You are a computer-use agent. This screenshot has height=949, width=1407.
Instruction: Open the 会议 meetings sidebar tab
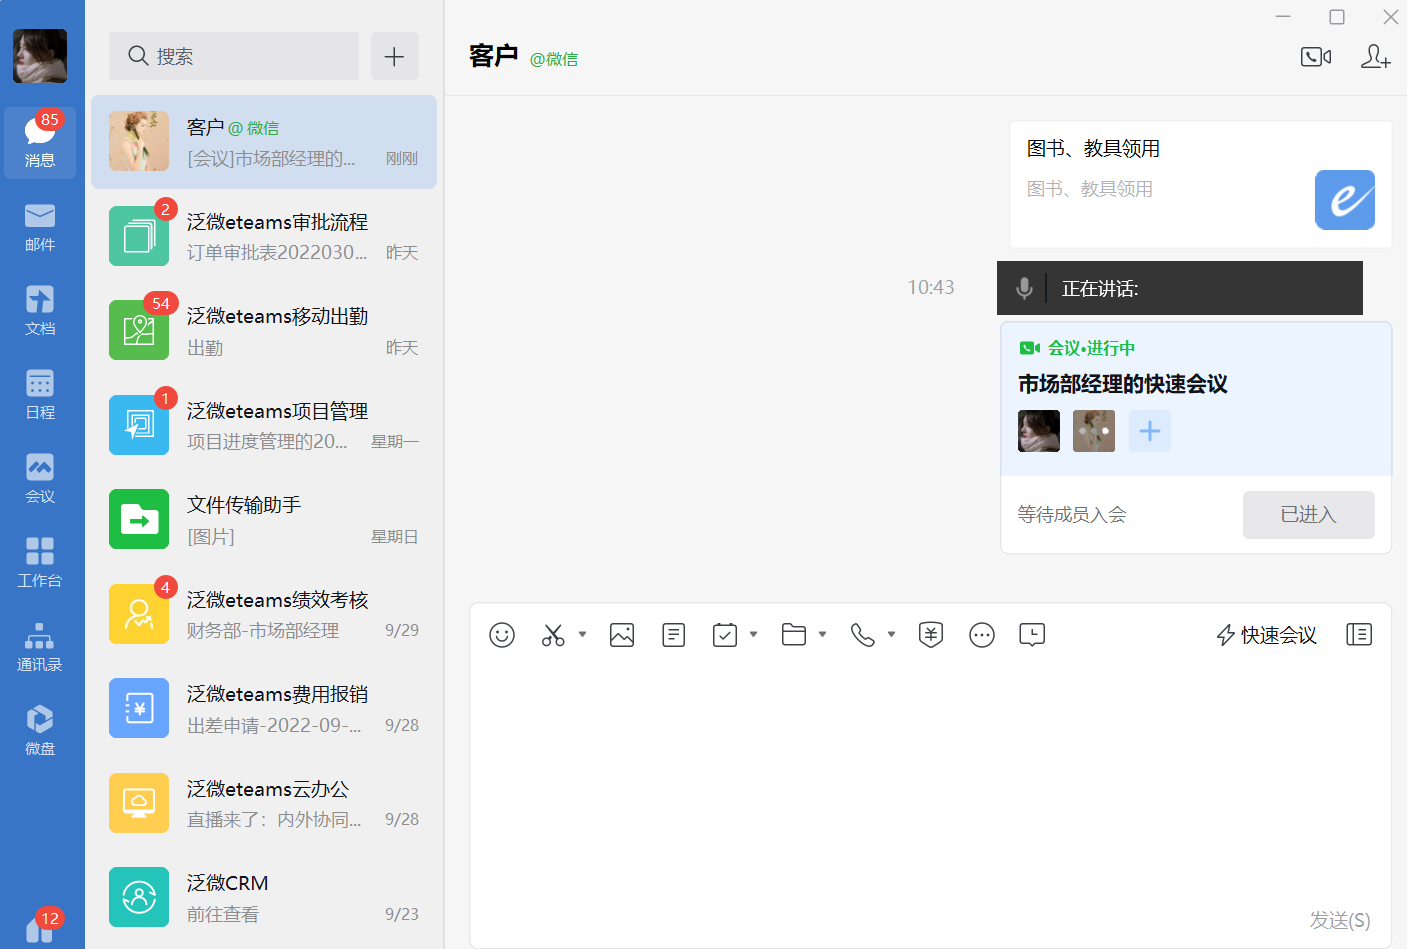pyautogui.click(x=40, y=479)
